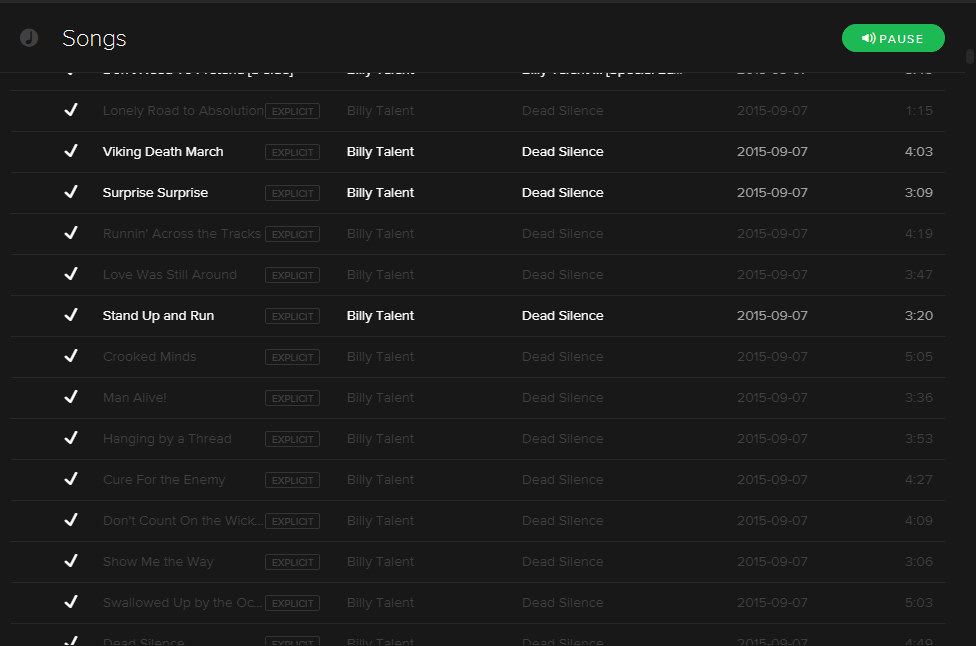Toggle saved checkmark for Viking Death March
The image size is (976, 646).
[71, 151]
